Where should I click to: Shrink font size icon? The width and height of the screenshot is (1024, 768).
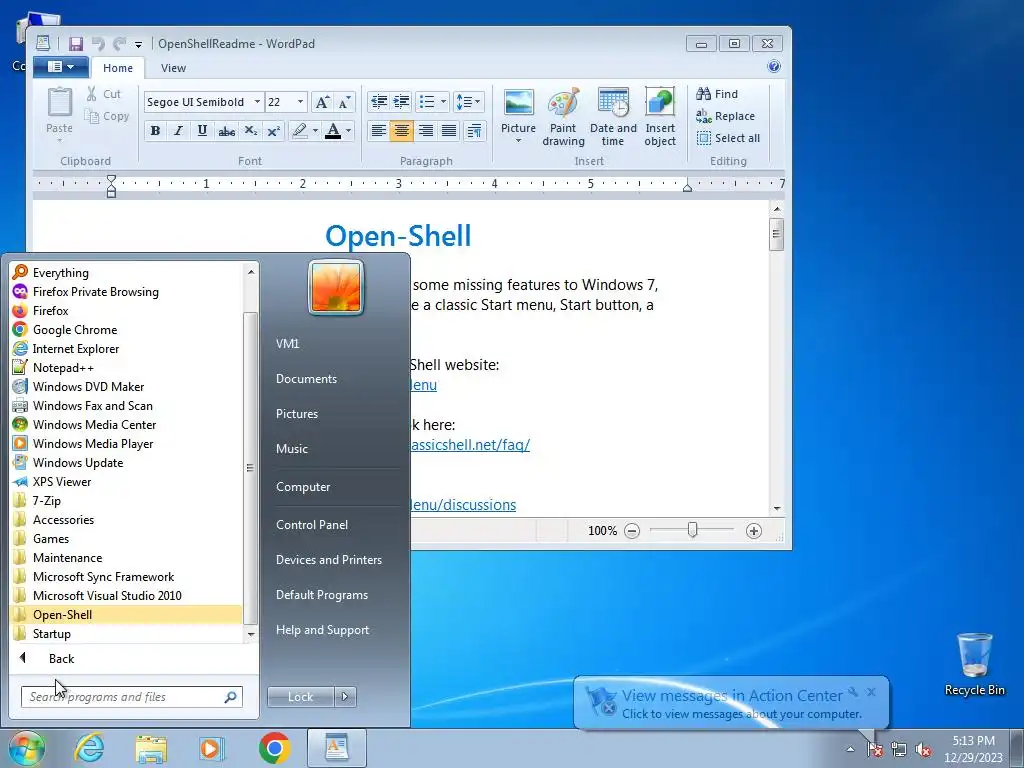[345, 102]
